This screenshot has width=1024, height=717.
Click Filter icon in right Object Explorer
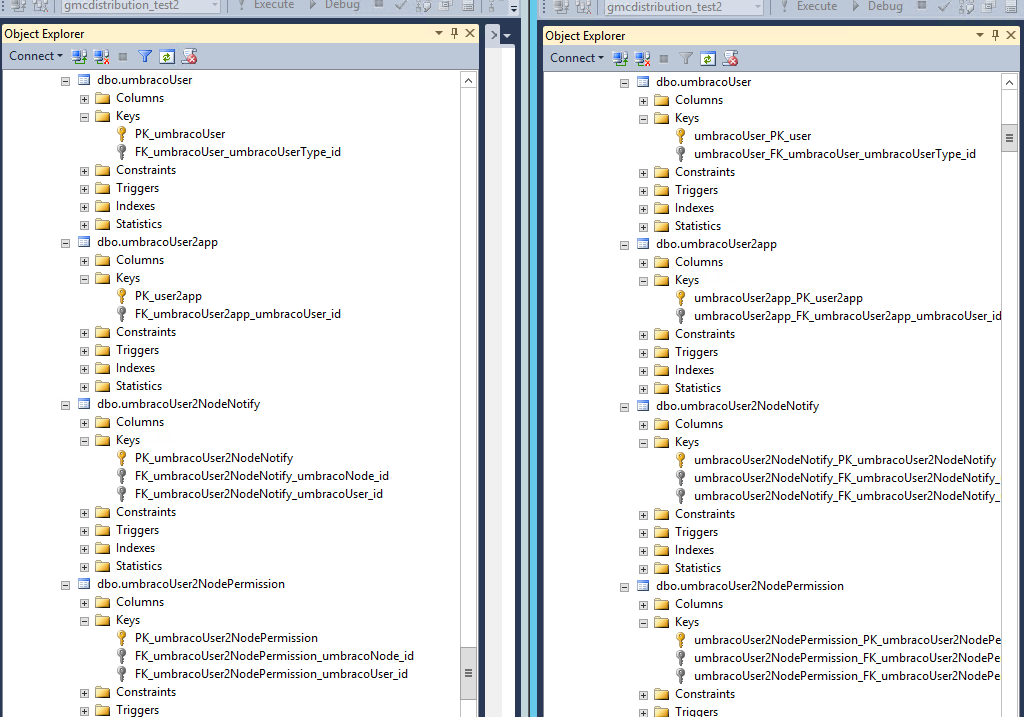pos(686,59)
